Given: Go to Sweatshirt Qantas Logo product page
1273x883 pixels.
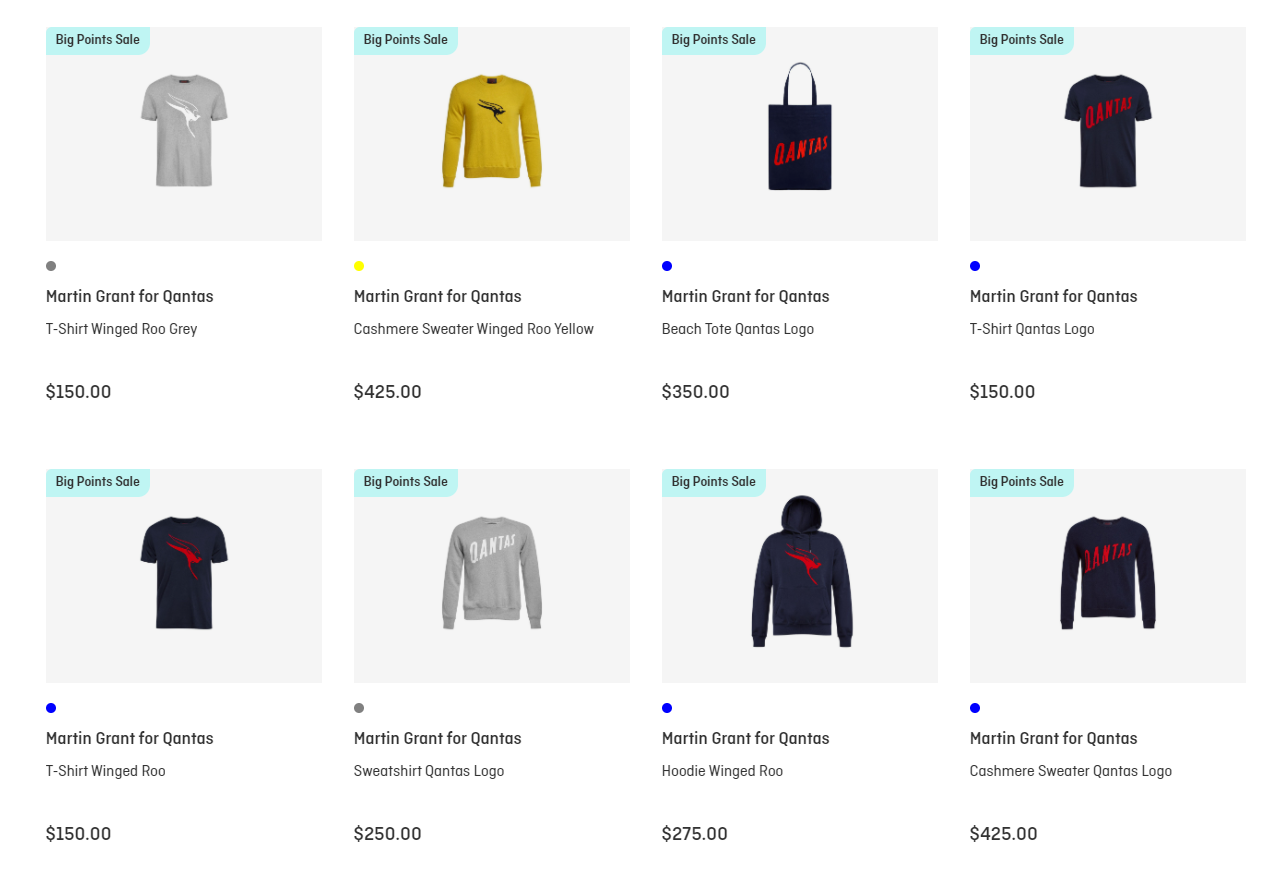Looking at the screenshot, I should pyautogui.click(x=428, y=771).
